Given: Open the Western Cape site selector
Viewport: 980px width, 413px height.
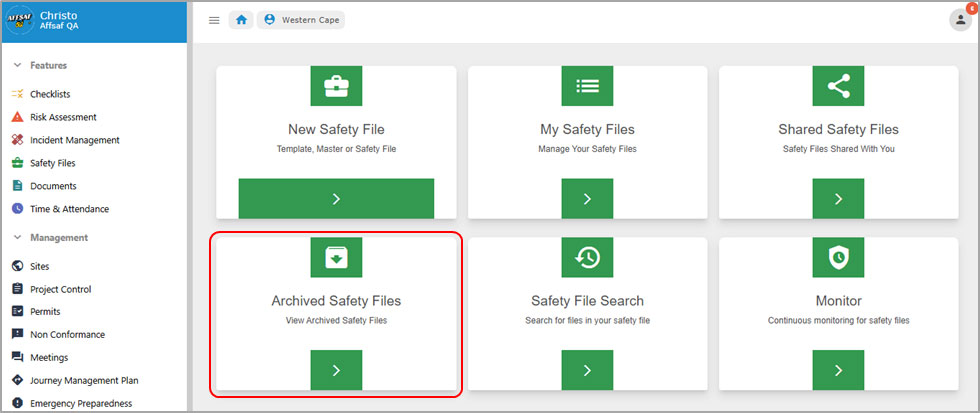Looking at the screenshot, I should click(301, 20).
